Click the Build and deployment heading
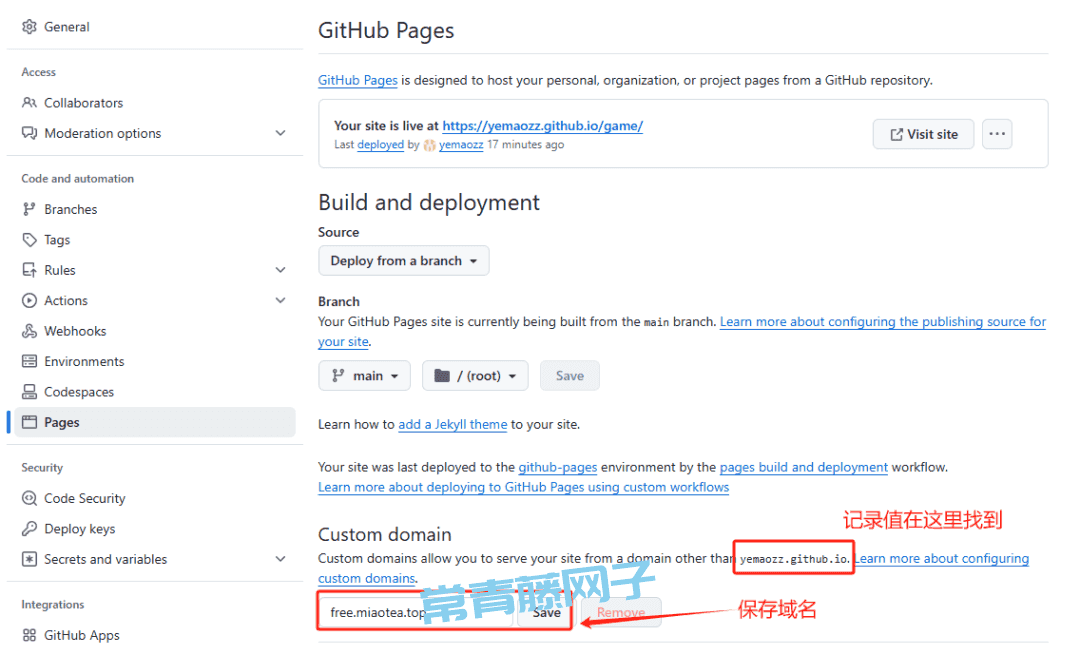The width and height of the screenshot is (1080, 655). click(428, 202)
